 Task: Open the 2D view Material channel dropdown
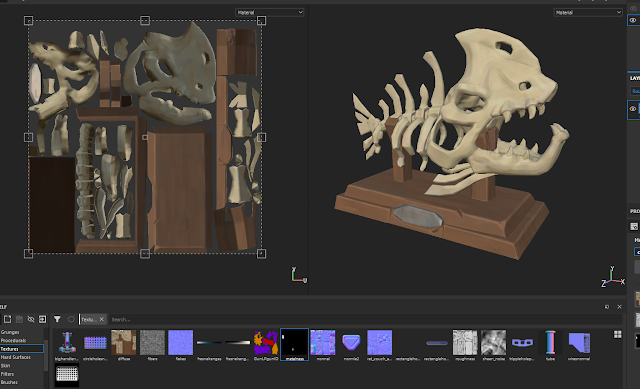tap(269, 13)
